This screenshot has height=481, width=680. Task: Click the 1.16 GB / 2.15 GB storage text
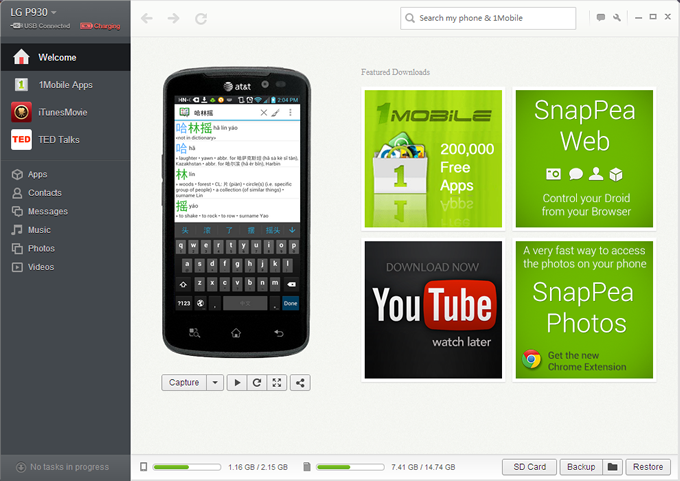tap(258, 467)
